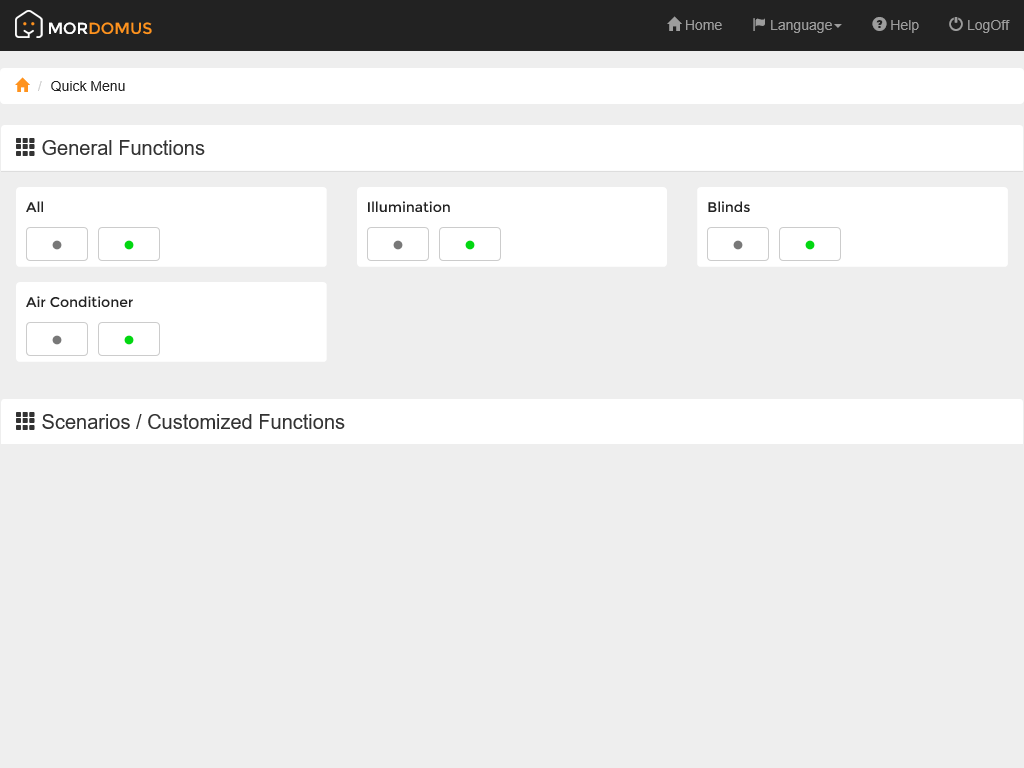
Task: Click the LogOff link text
Action: [x=988, y=25]
